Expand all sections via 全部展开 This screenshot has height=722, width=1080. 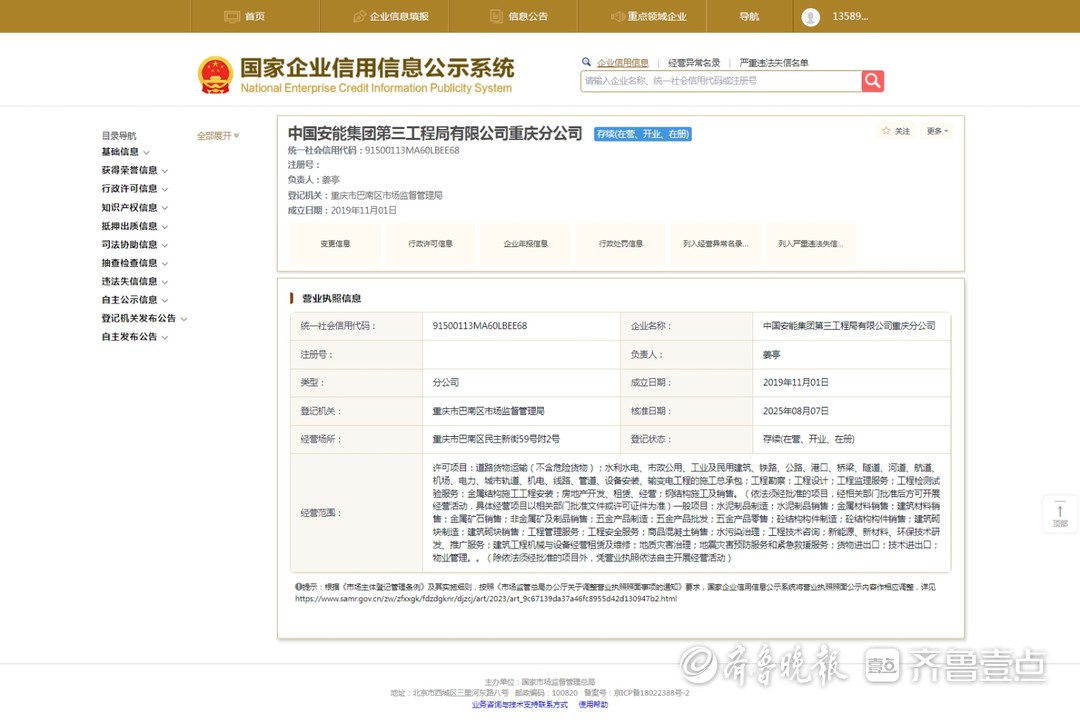point(218,136)
